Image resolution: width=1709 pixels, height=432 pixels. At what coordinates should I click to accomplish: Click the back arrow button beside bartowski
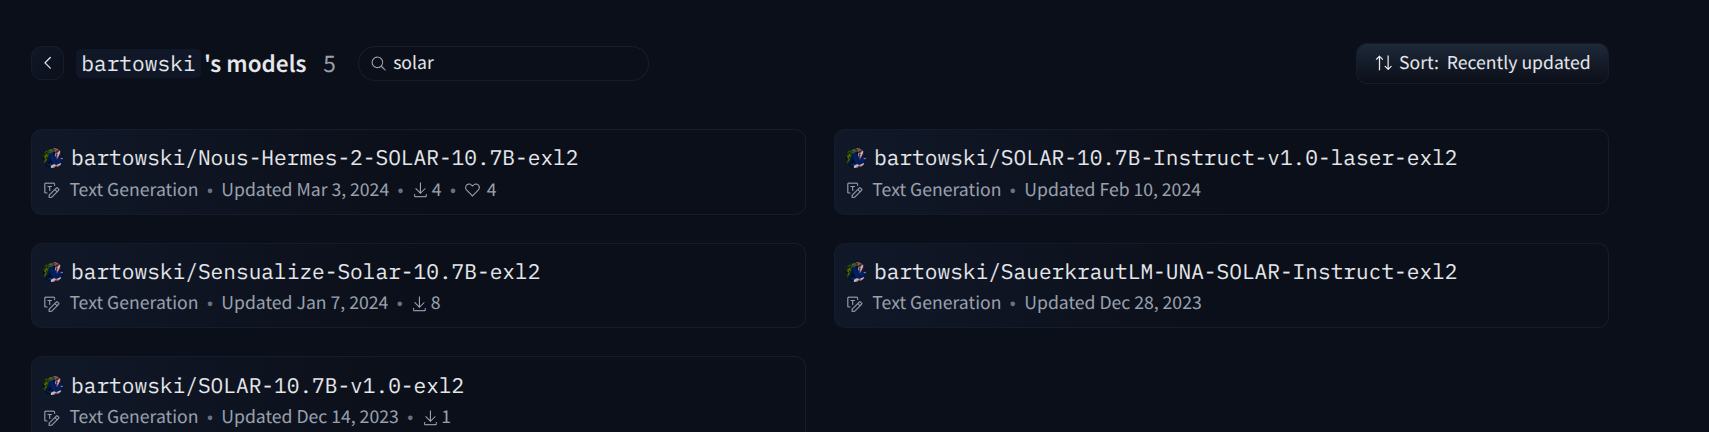point(47,63)
